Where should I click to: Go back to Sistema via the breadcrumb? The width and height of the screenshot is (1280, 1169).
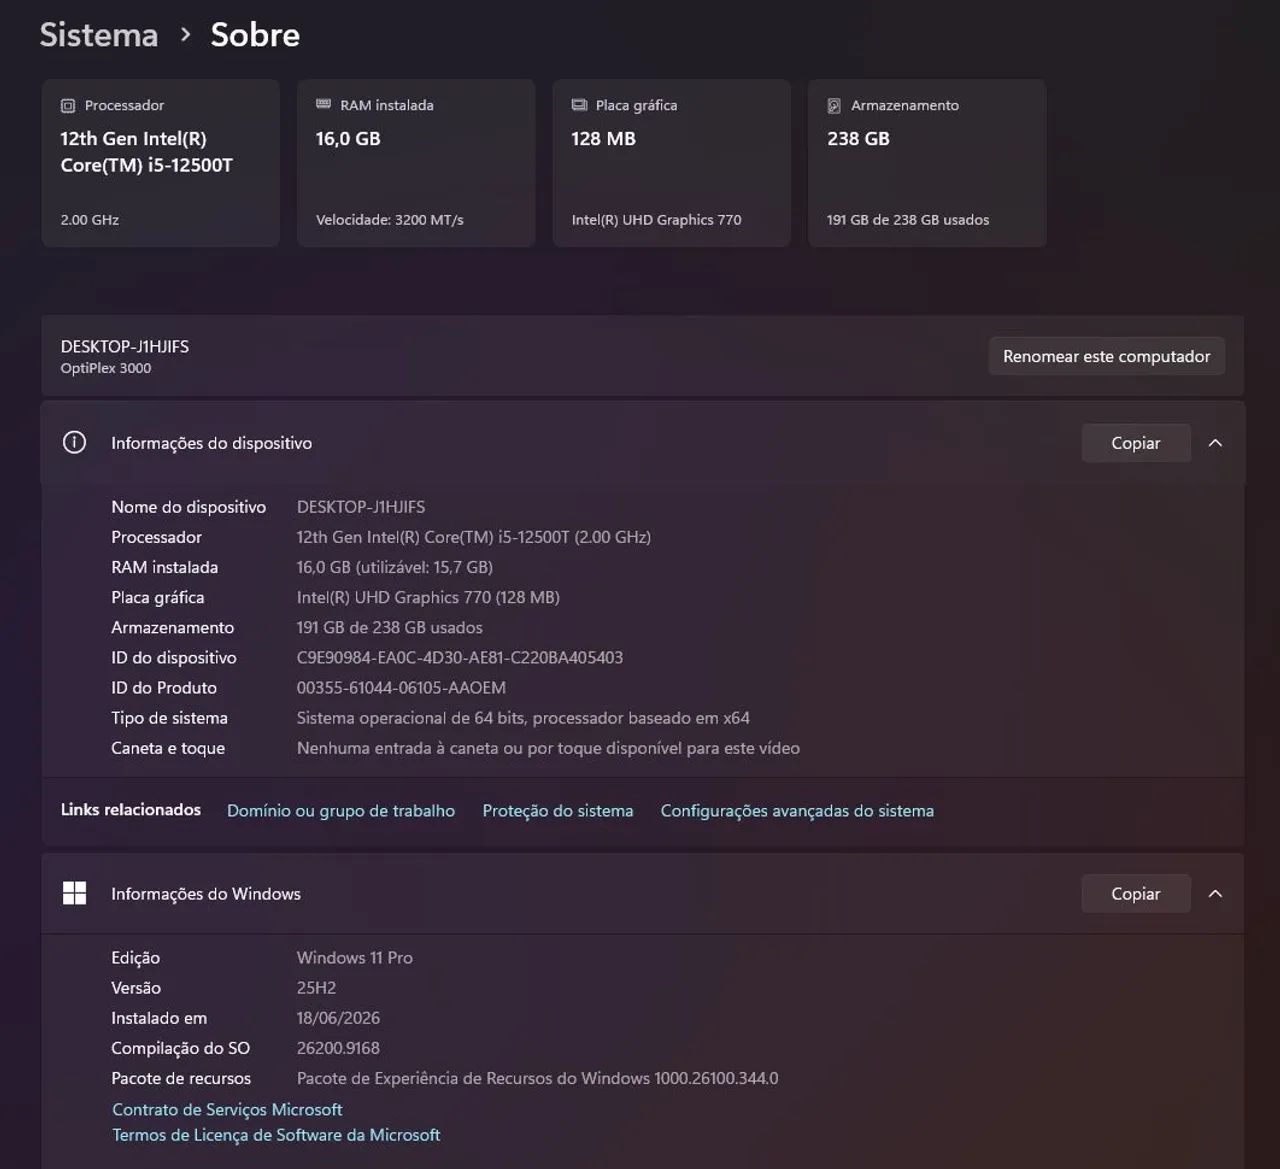[x=99, y=34]
